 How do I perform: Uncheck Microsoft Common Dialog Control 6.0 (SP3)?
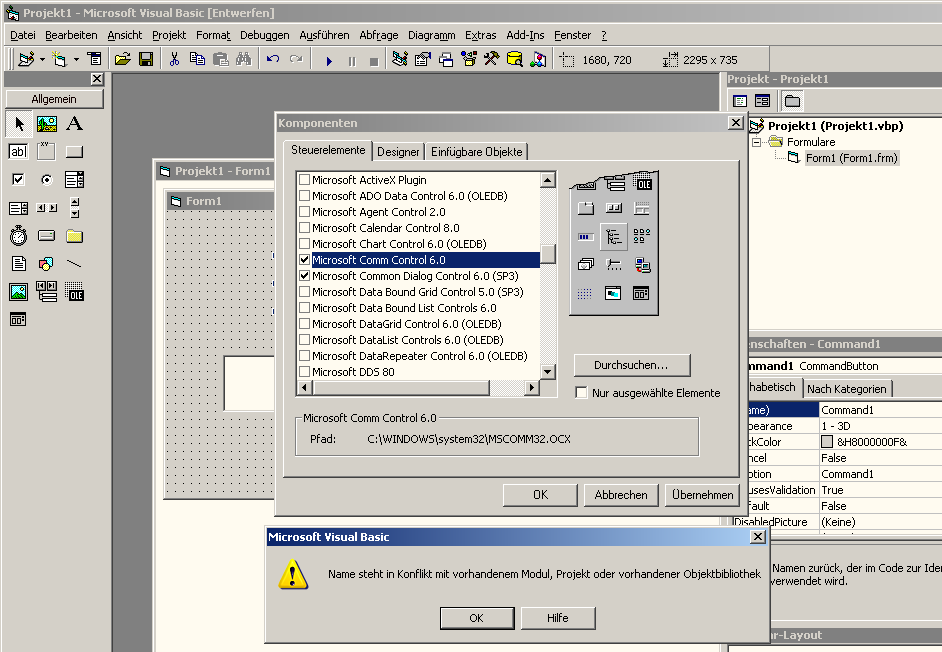[305, 276]
